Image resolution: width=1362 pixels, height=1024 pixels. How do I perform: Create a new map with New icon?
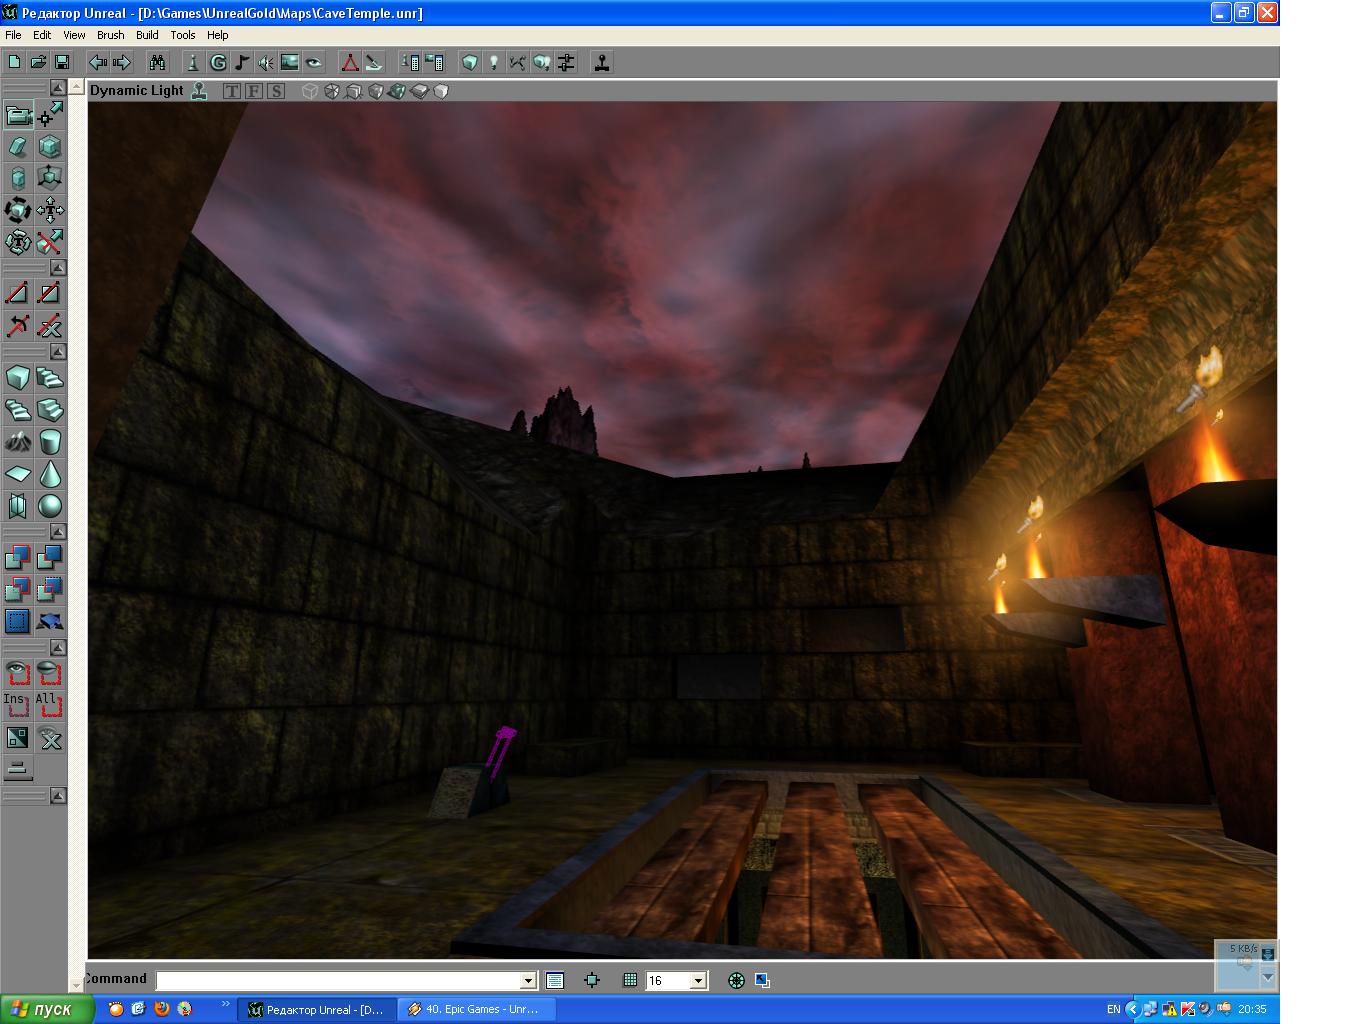(15, 62)
